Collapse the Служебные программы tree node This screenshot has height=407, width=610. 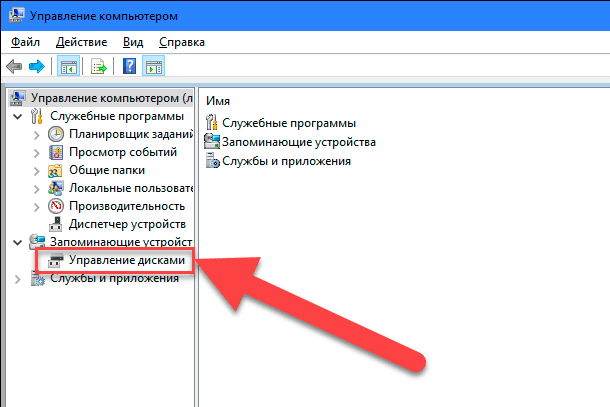pos(18,116)
